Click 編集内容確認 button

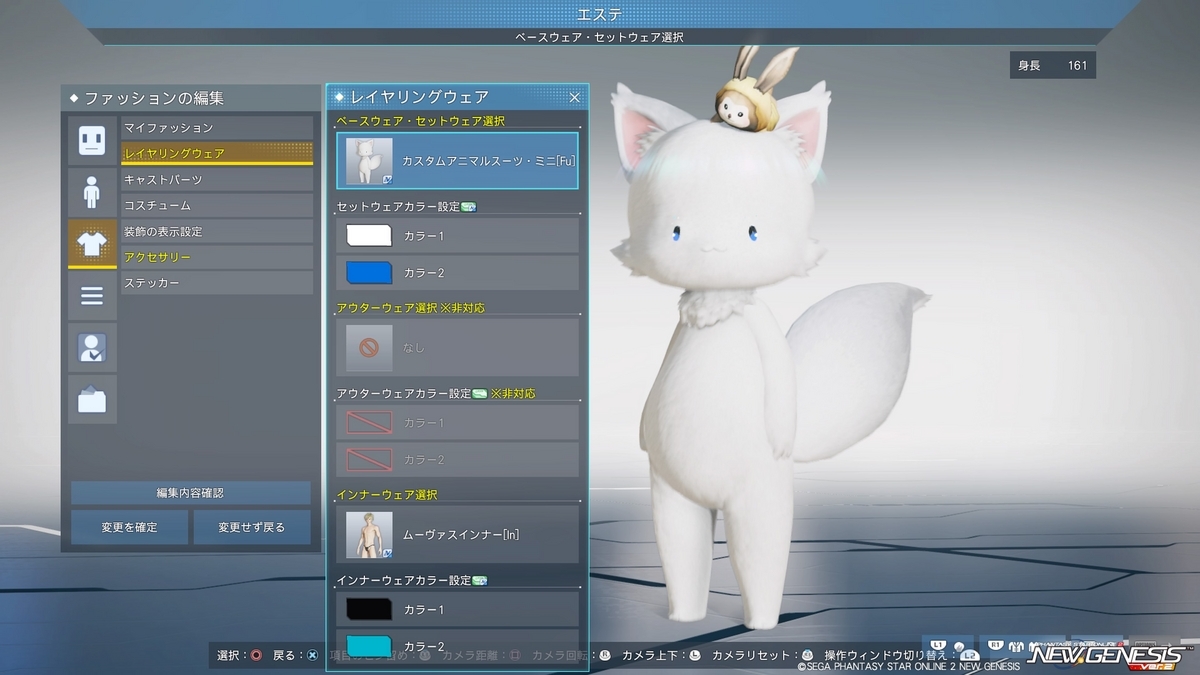point(190,493)
